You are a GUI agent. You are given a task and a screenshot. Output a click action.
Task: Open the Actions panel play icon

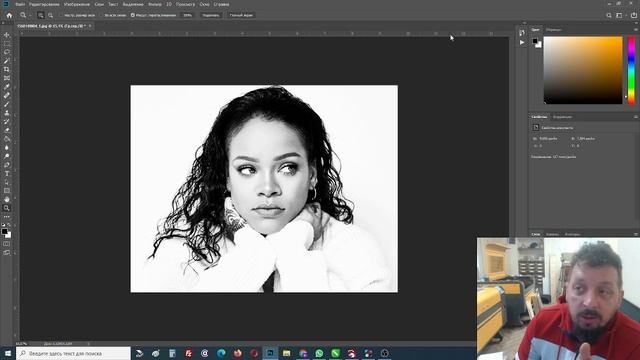click(522, 42)
